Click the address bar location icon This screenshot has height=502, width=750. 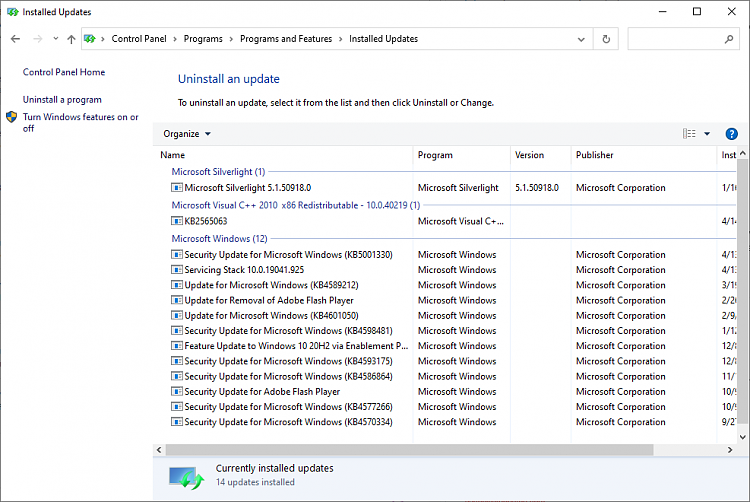click(89, 39)
